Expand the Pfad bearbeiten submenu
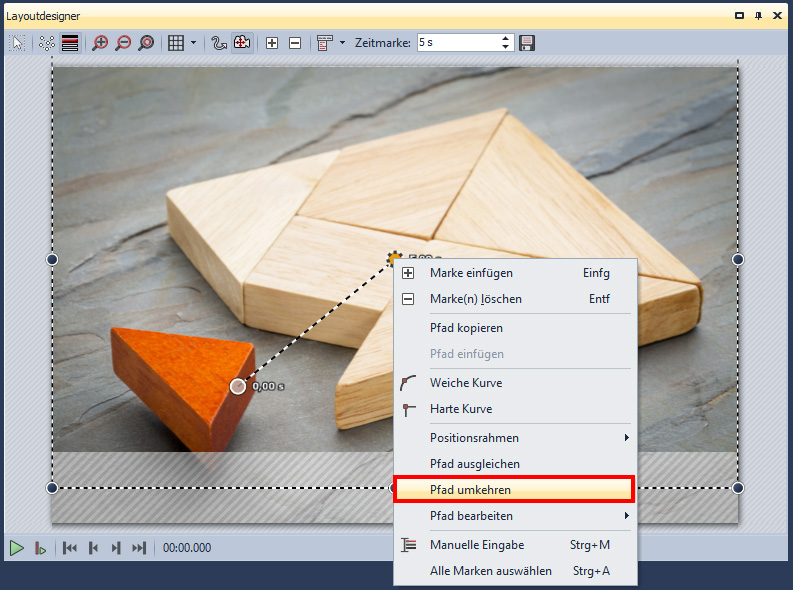Viewport: 793px width, 590px height. click(x=626, y=516)
